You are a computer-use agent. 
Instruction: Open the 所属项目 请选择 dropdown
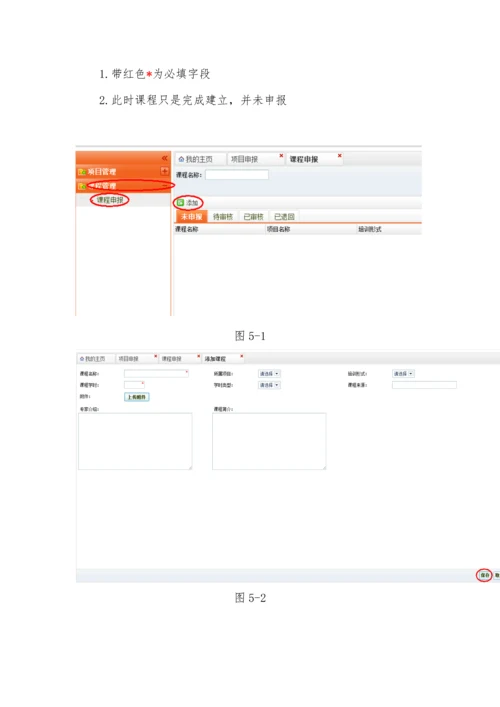(x=269, y=374)
